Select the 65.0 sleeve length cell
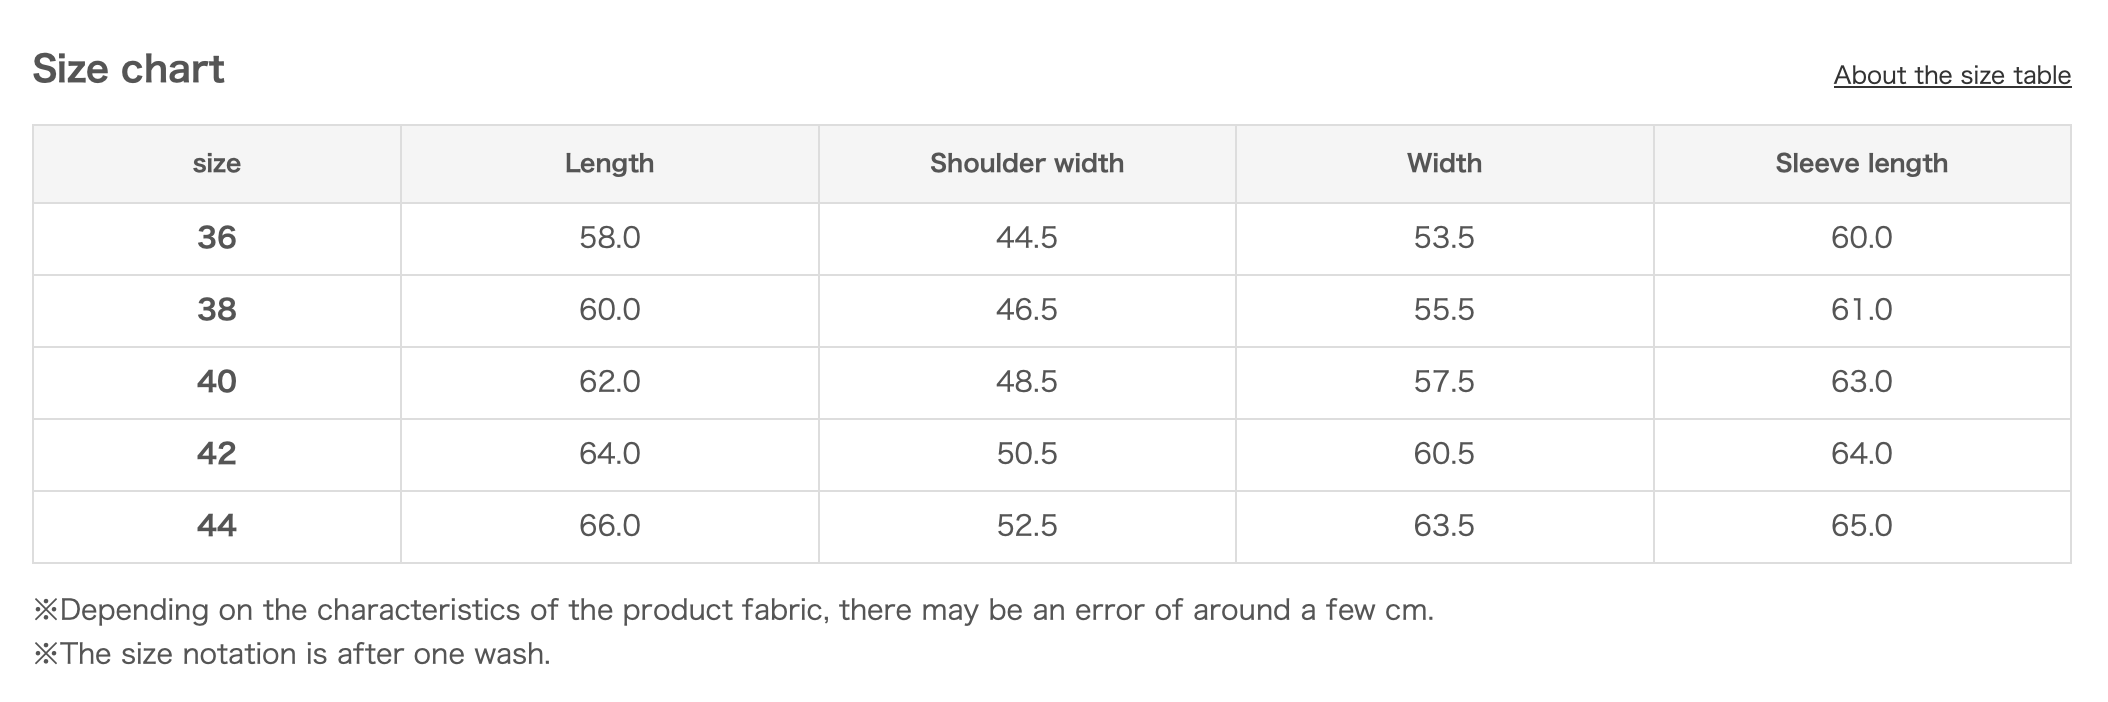 [x=1861, y=526]
